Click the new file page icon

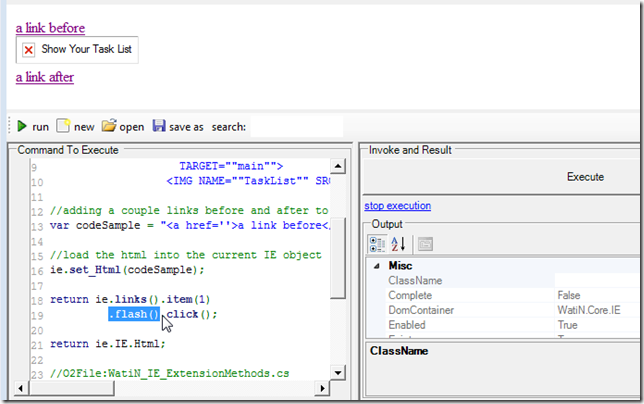point(63,127)
